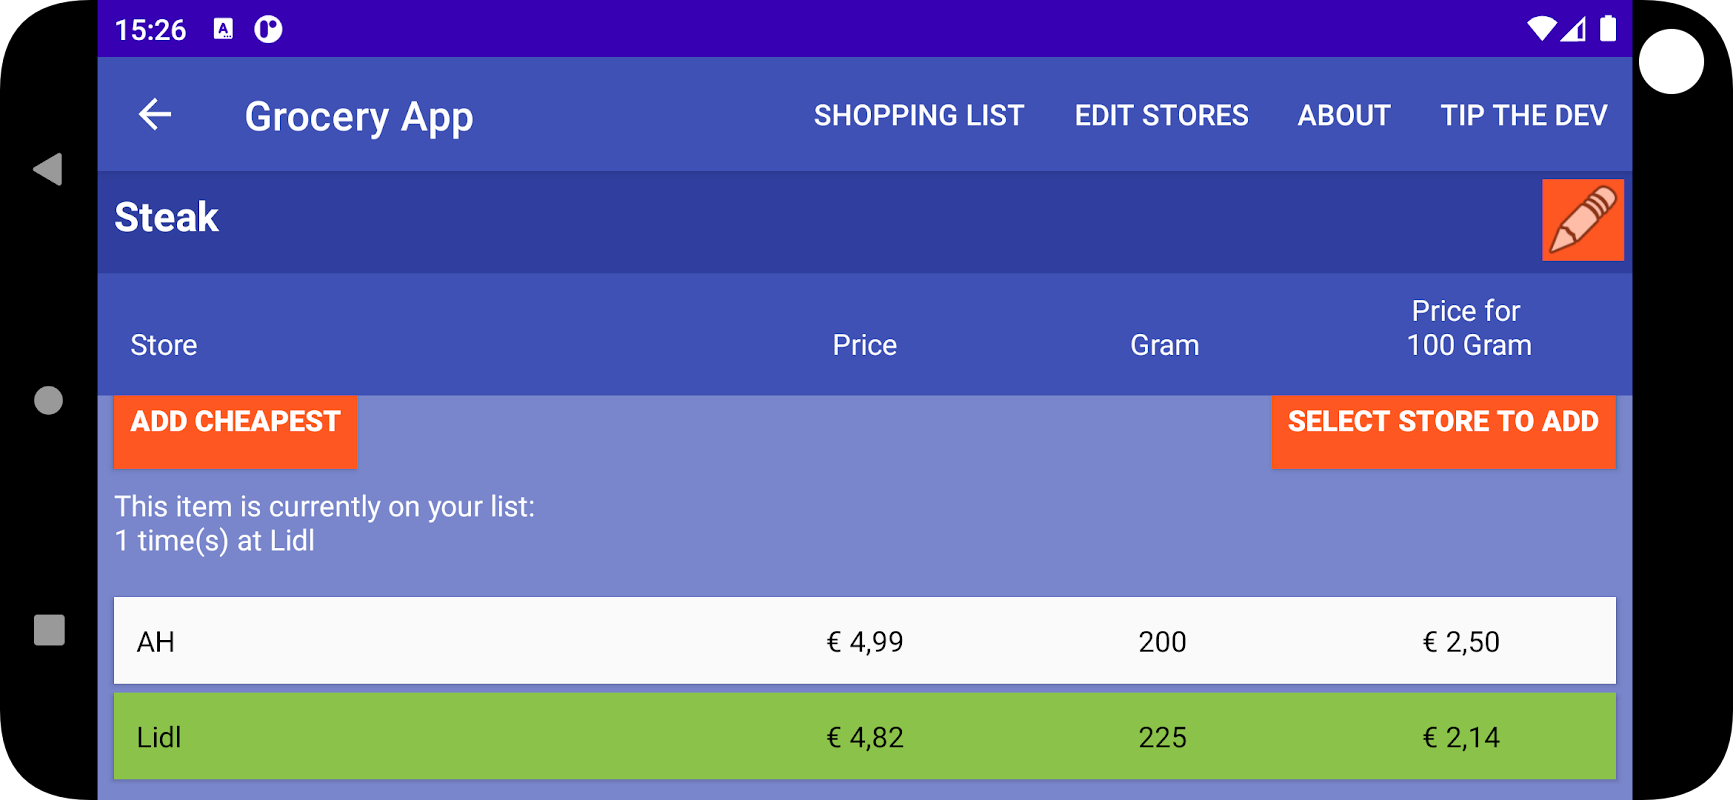Viewport: 1733px width, 800px height.
Task: Select Tip the Dev menu item
Action: pyautogui.click(x=1523, y=116)
